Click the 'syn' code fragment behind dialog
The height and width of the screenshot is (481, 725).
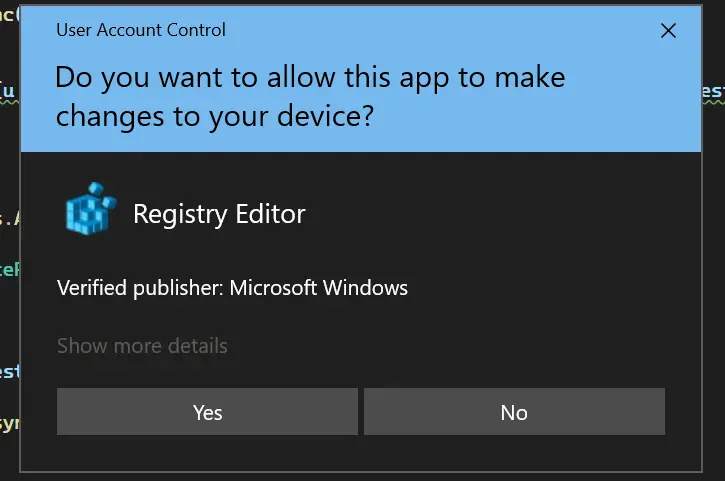(x=9, y=423)
